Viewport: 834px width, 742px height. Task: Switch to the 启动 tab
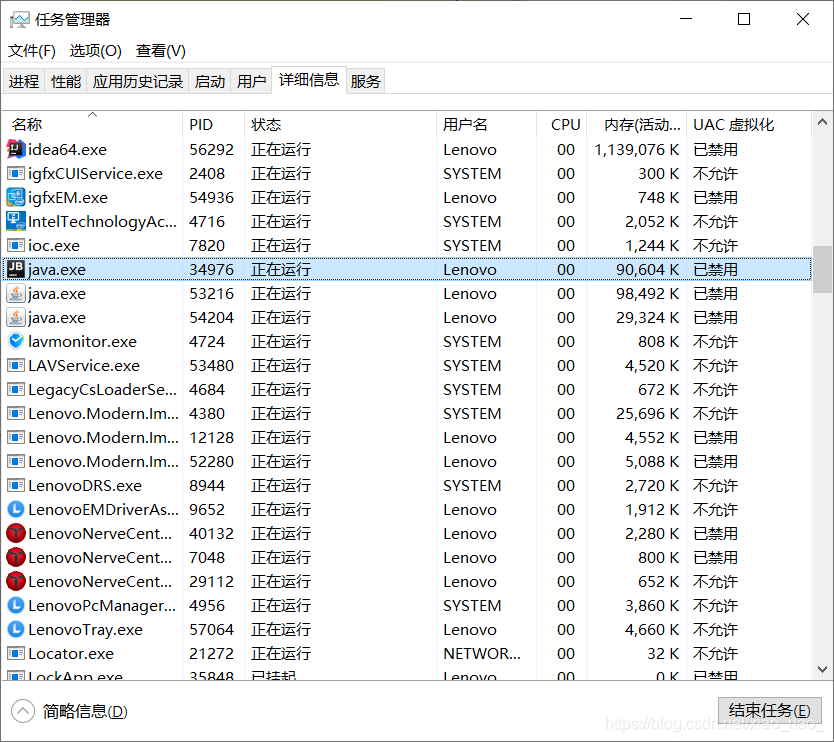point(210,81)
